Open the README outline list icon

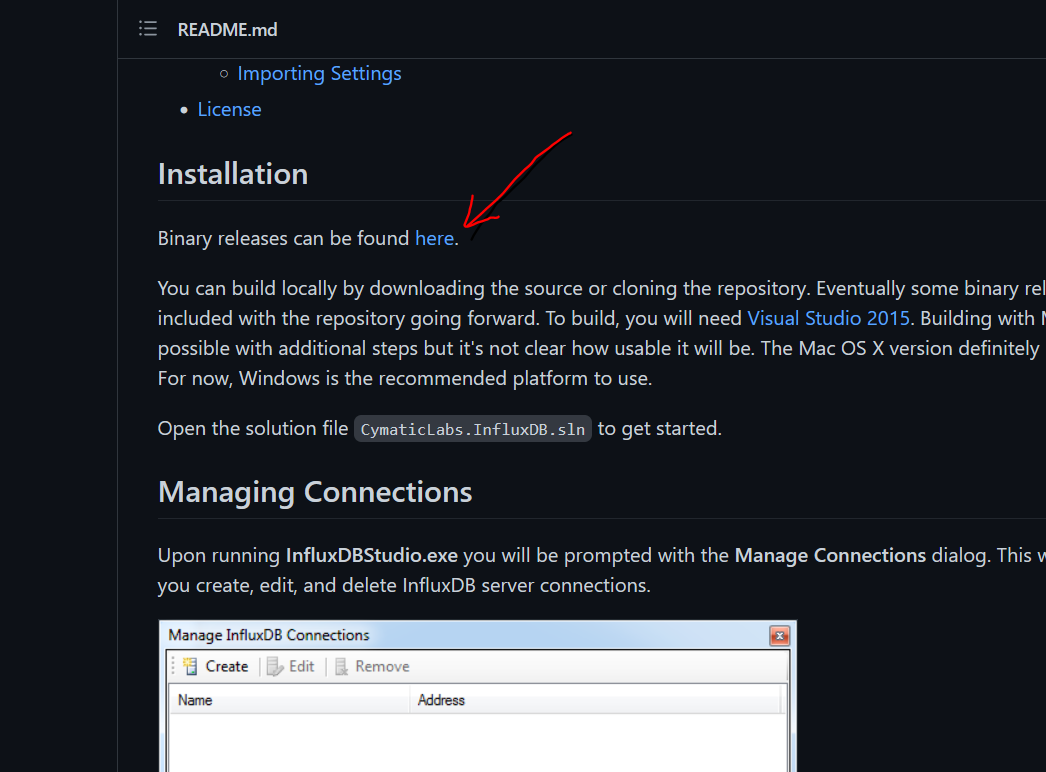[147, 29]
